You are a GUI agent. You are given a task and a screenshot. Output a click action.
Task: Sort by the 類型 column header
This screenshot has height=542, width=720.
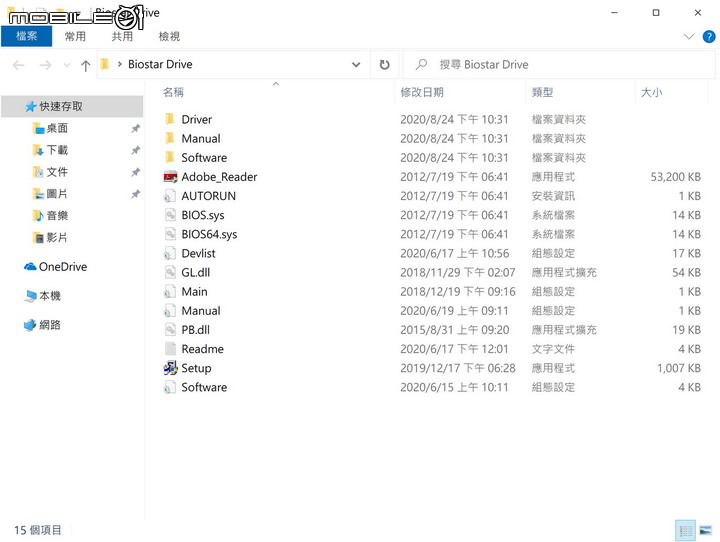point(542,92)
